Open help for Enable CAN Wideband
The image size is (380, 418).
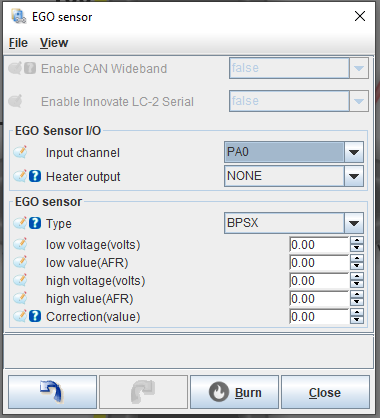(x=30, y=68)
